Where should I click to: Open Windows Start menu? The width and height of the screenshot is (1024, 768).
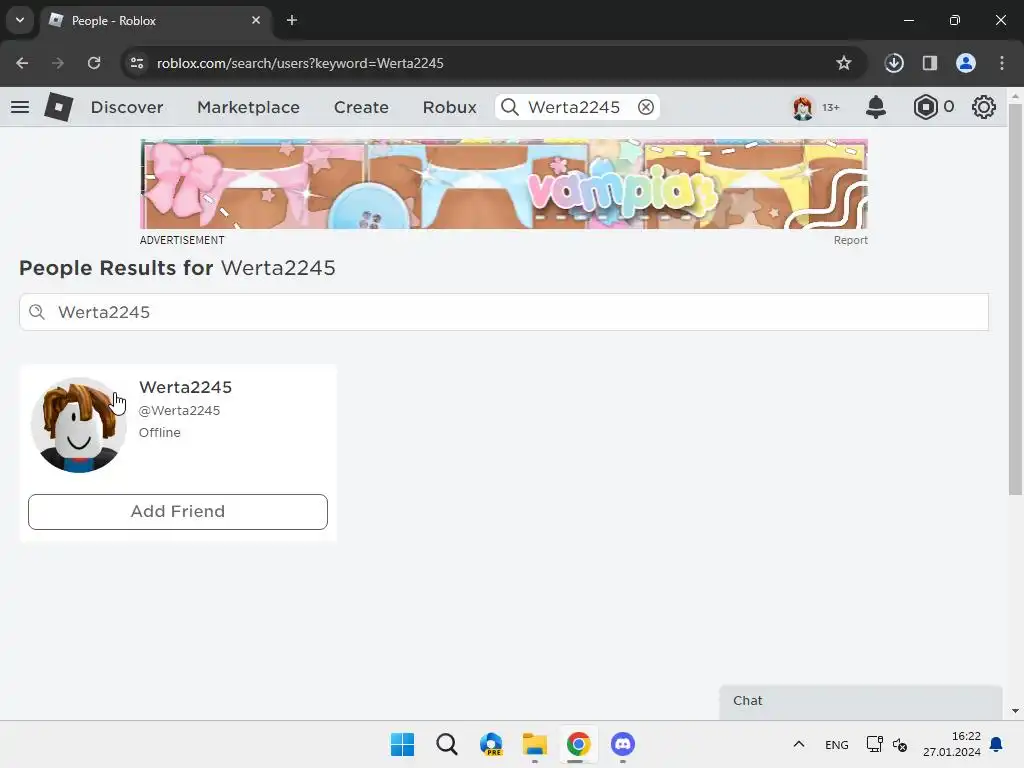pos(402,744)
